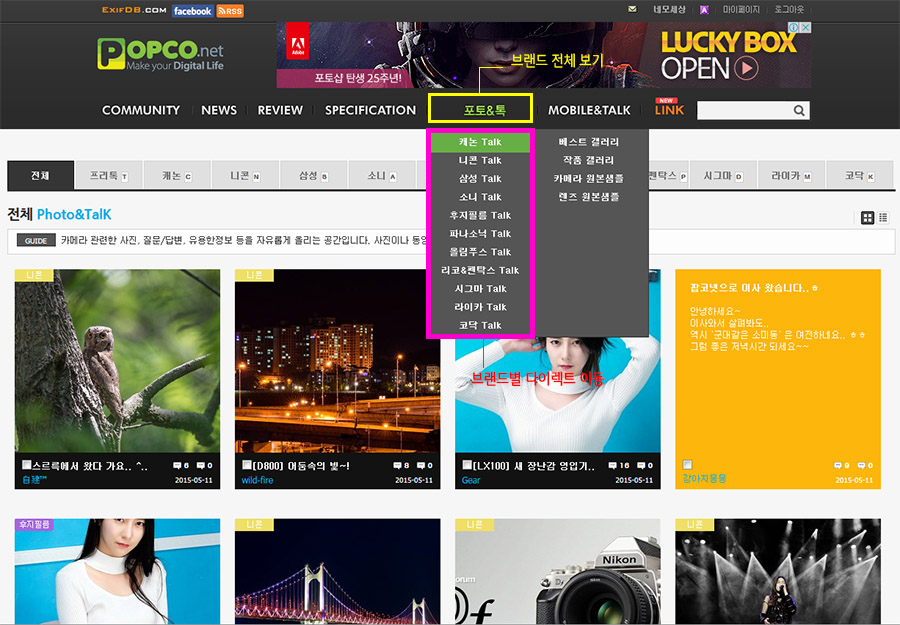Select 삼성 Talk in dropdown
This screenshot has width=900, height=625.
(480, 179)
